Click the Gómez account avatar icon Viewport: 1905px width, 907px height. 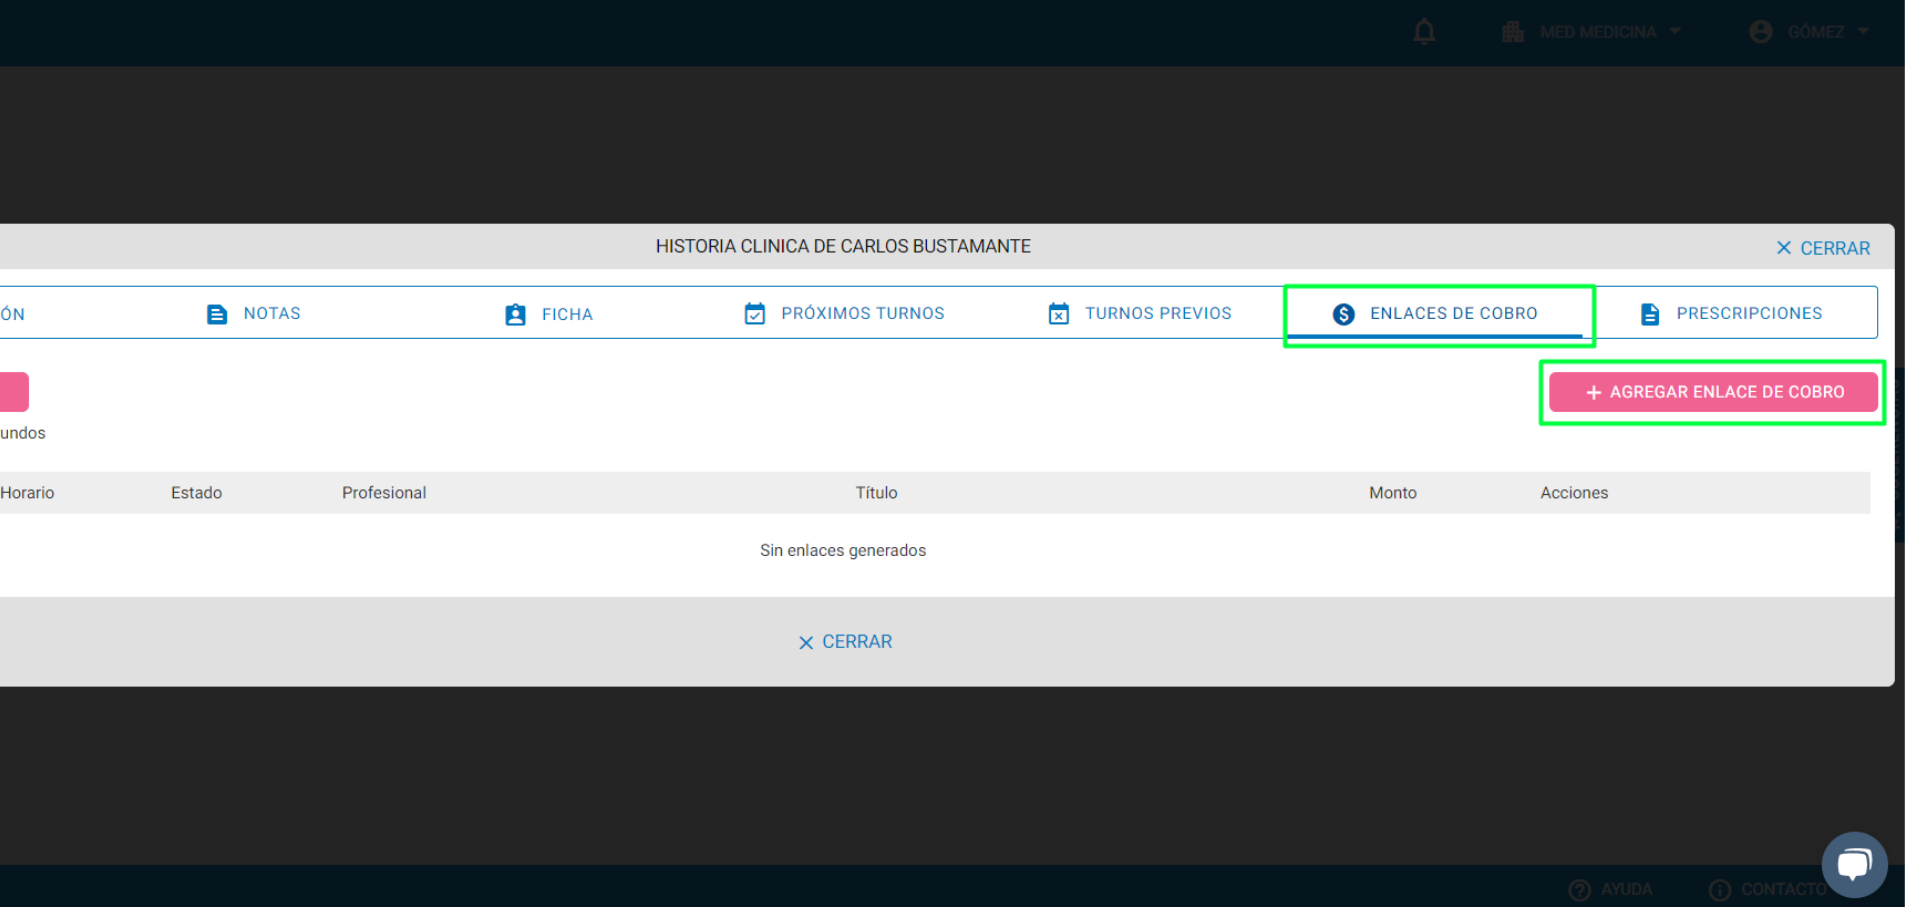coord(1761,32)
